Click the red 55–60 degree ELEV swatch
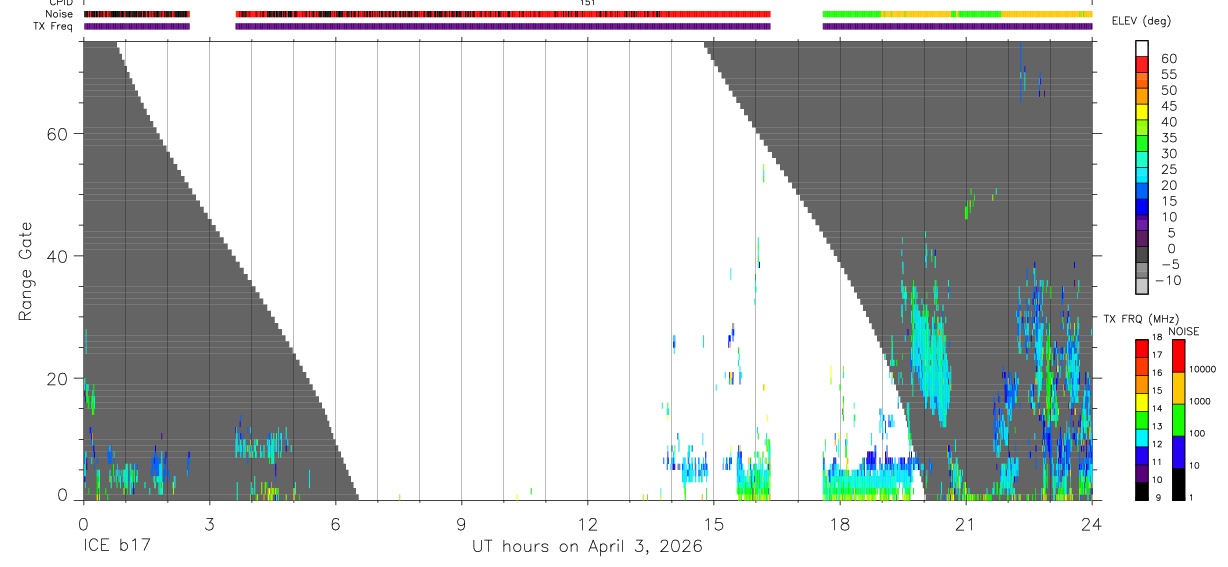Image resolution: width=1228 pixels, height=567 pixels. point(1142,65)
